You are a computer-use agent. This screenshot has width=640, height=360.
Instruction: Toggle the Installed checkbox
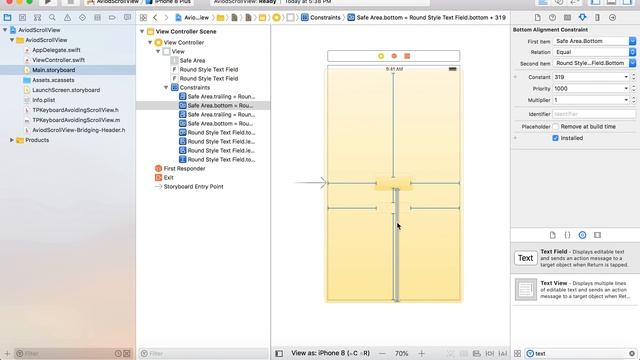tap(556, 138)
